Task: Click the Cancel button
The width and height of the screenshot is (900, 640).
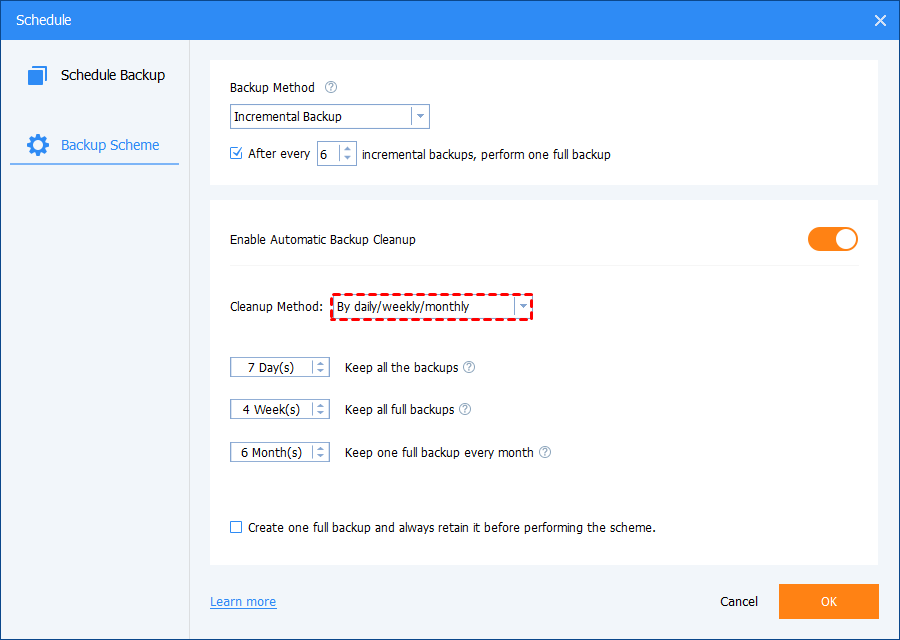Action: 739,602
